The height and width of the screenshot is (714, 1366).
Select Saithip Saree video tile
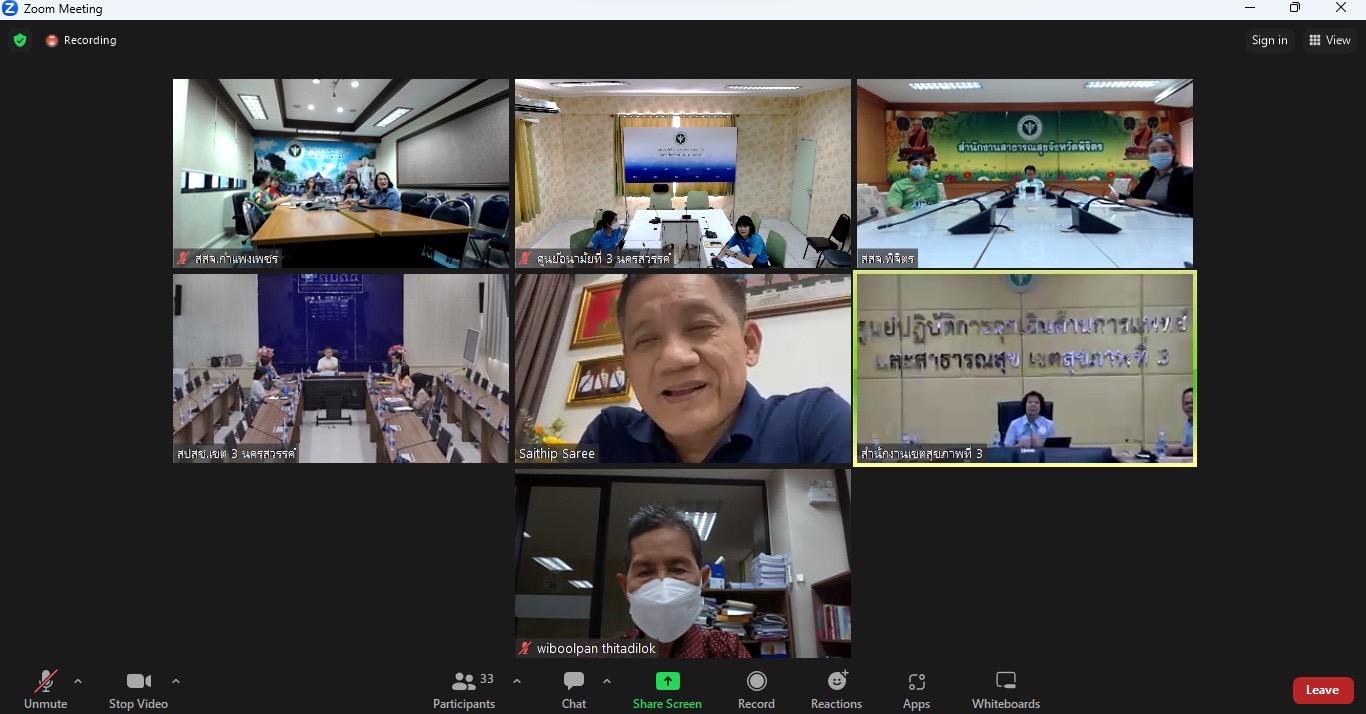pos(683,369)
